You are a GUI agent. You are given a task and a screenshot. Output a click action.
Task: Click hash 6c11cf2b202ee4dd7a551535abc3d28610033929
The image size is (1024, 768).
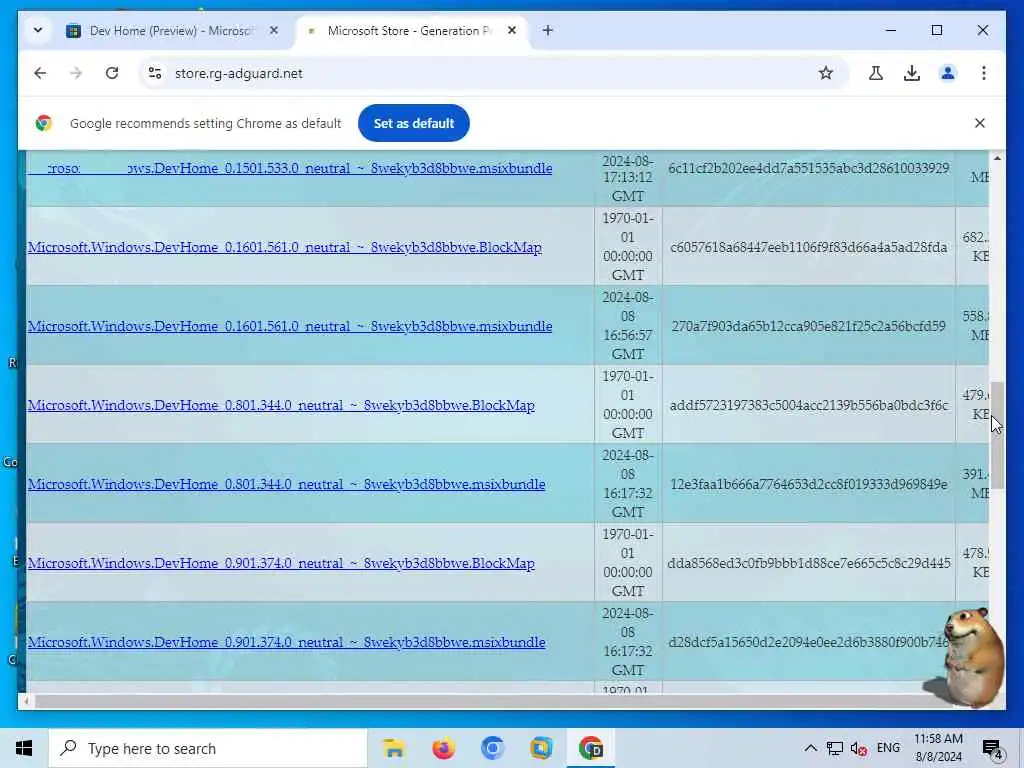[808, 168]
